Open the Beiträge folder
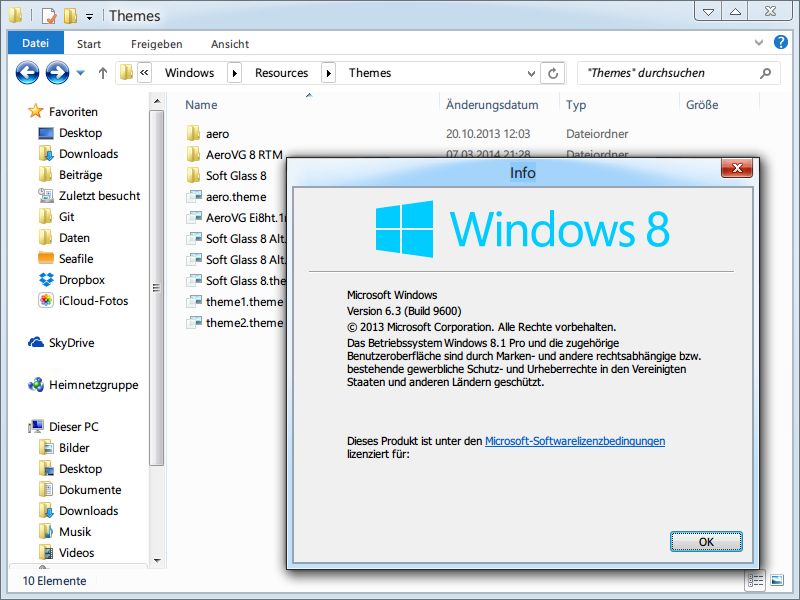This screenshot has height=600, width=800. click(70, 175)
